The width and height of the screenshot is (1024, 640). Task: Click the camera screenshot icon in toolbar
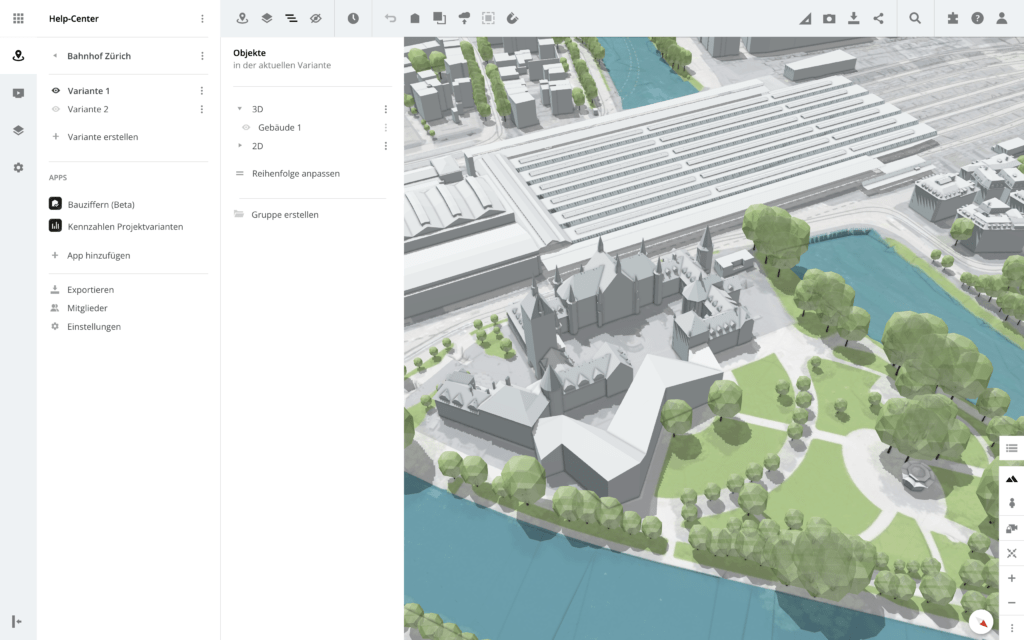coord(829,18)
